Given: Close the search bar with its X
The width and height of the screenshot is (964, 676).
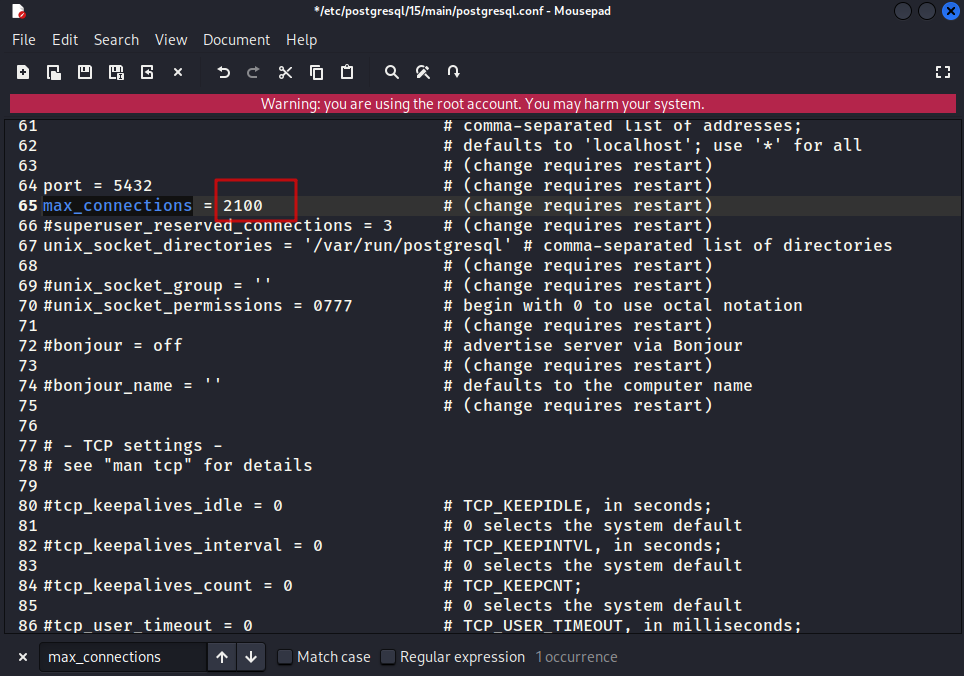Looking at the screenshot, I should 23,657.
